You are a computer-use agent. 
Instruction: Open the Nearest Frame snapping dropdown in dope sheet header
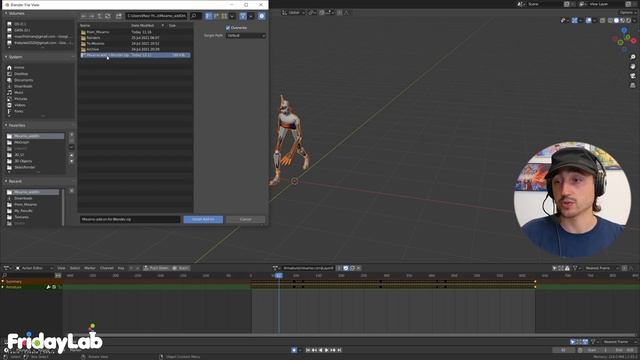point(600,268)
